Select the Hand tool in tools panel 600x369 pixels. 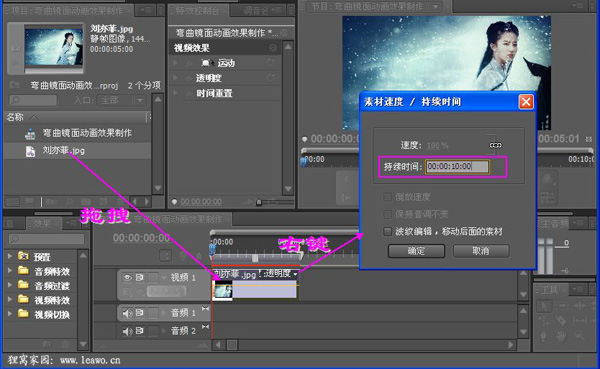(x=561, y=336)
